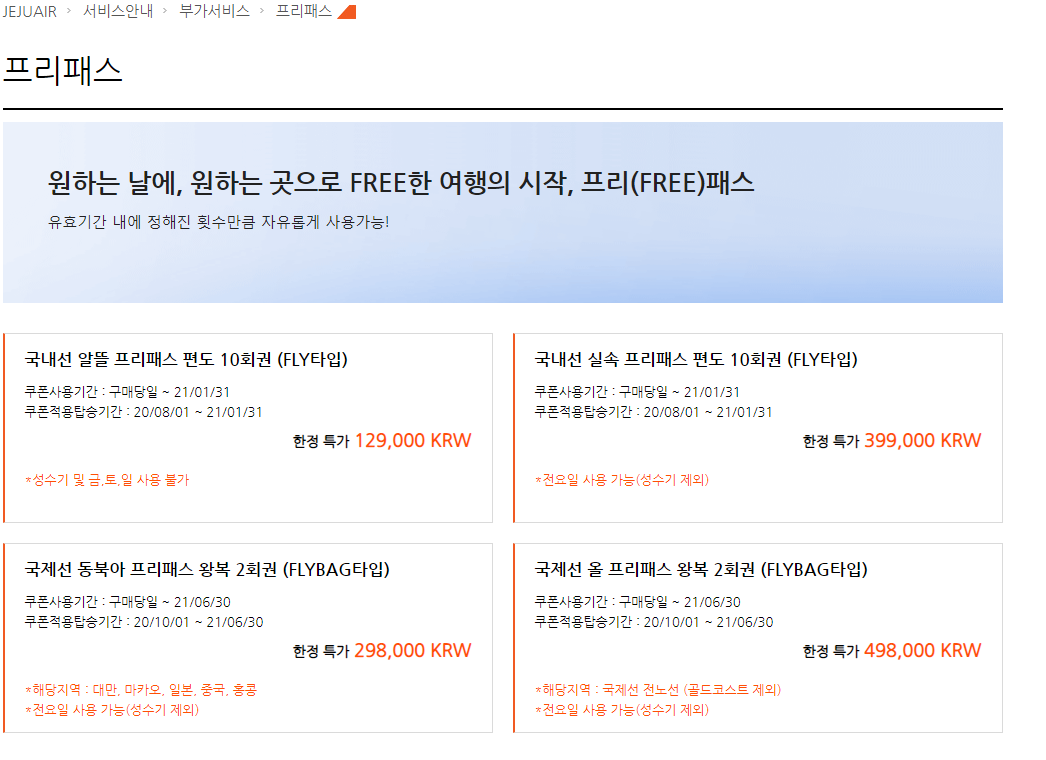Open 국제선 동북아 프리패스 왕복 2회권 card
This screenshot has width=1046, height=760.
pyautogui.click(x=248, y=638)
